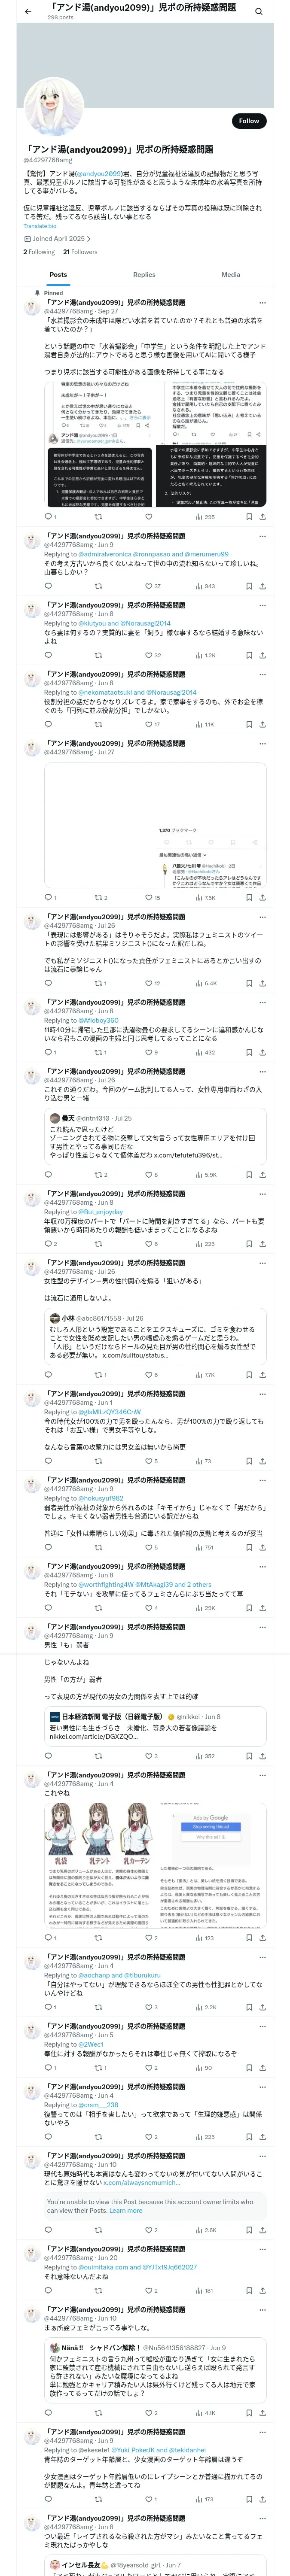Reply to the pinned post
The width and height of the screenshot is (290, 2576).
pos(48,517)
